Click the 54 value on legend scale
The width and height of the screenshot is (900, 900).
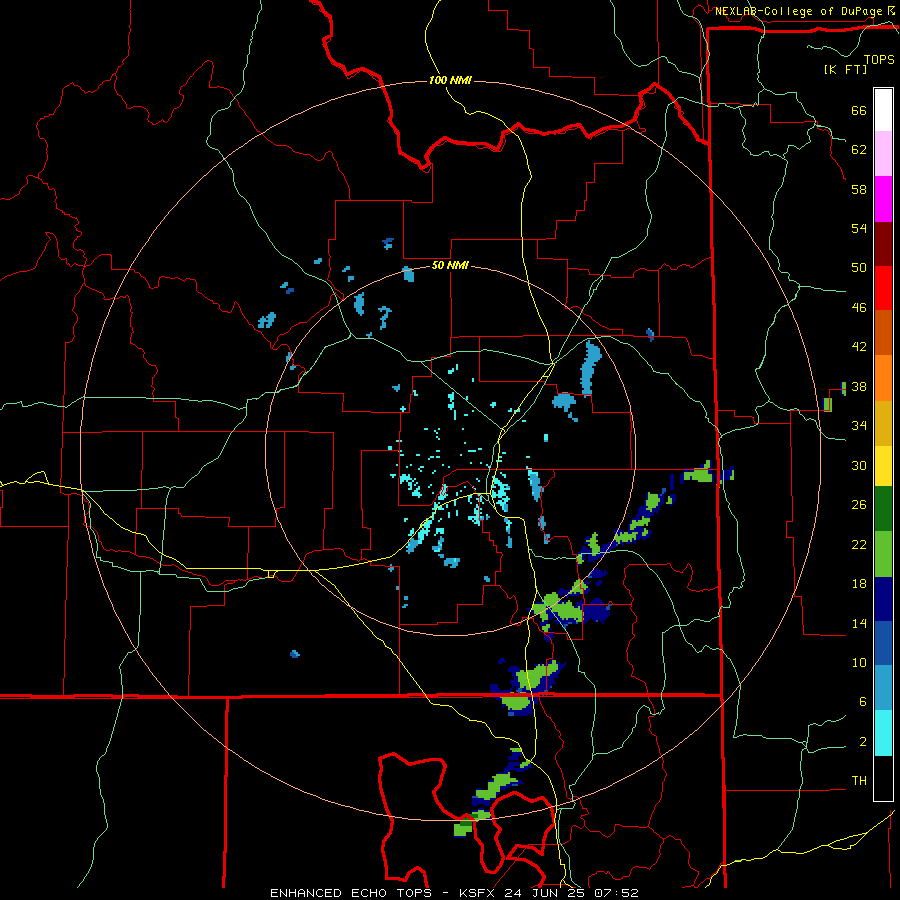tap(859, 228)
